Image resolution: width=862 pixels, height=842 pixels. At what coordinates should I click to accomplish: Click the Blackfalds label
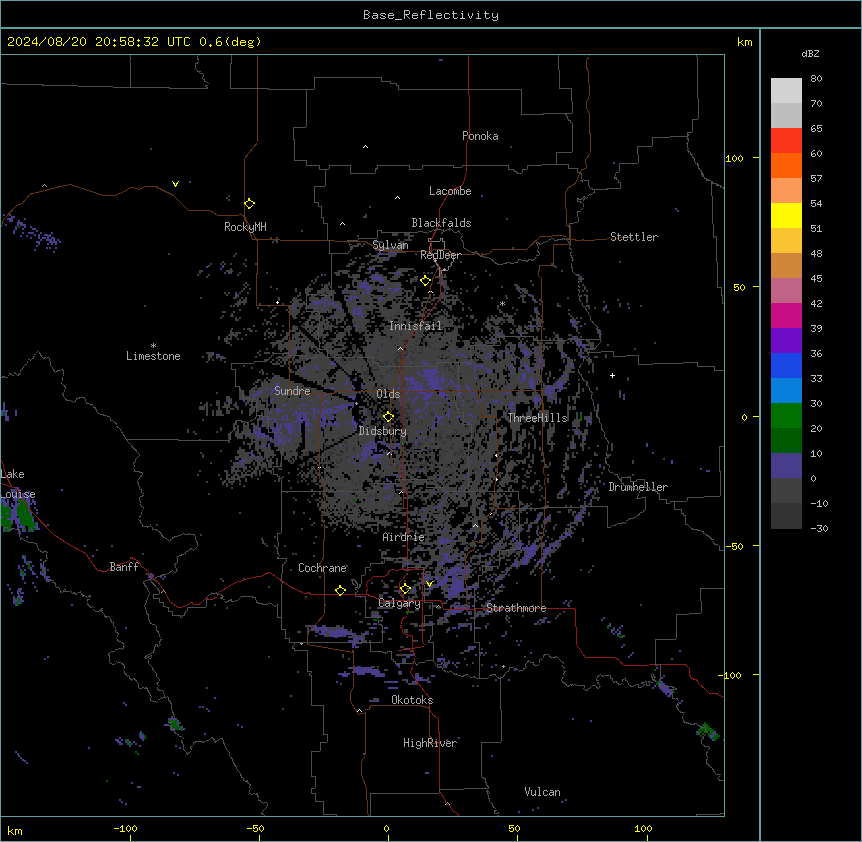441,223
